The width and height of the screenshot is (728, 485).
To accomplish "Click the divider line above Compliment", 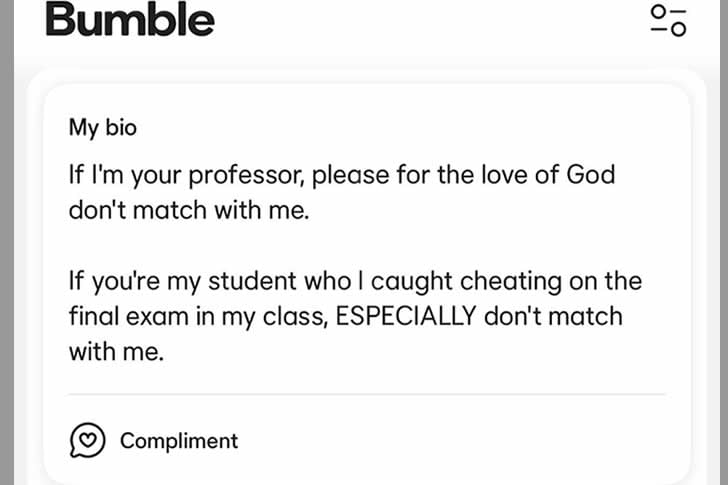I will pyautogui.click(x=366, y=394).
